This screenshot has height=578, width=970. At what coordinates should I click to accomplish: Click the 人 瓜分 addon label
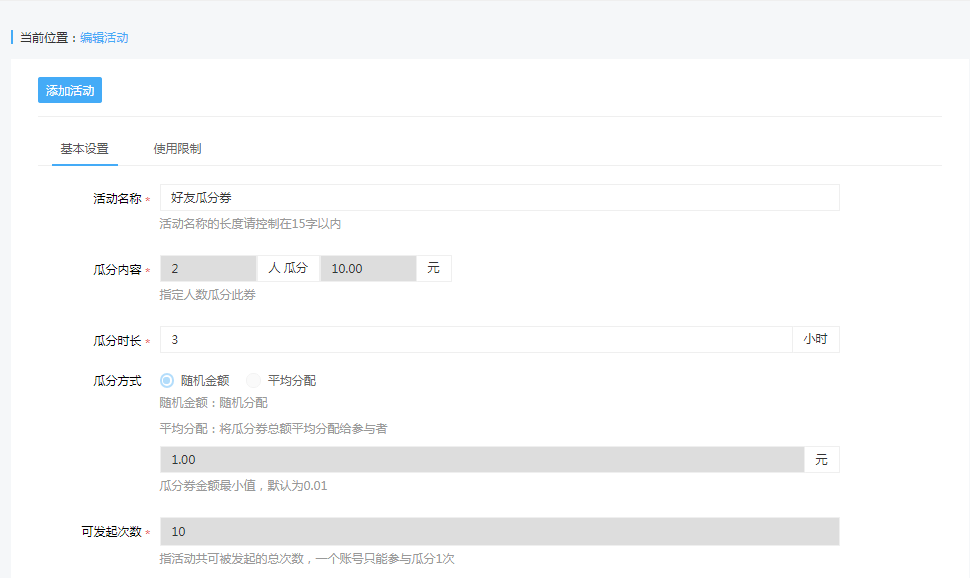[288, 269]
